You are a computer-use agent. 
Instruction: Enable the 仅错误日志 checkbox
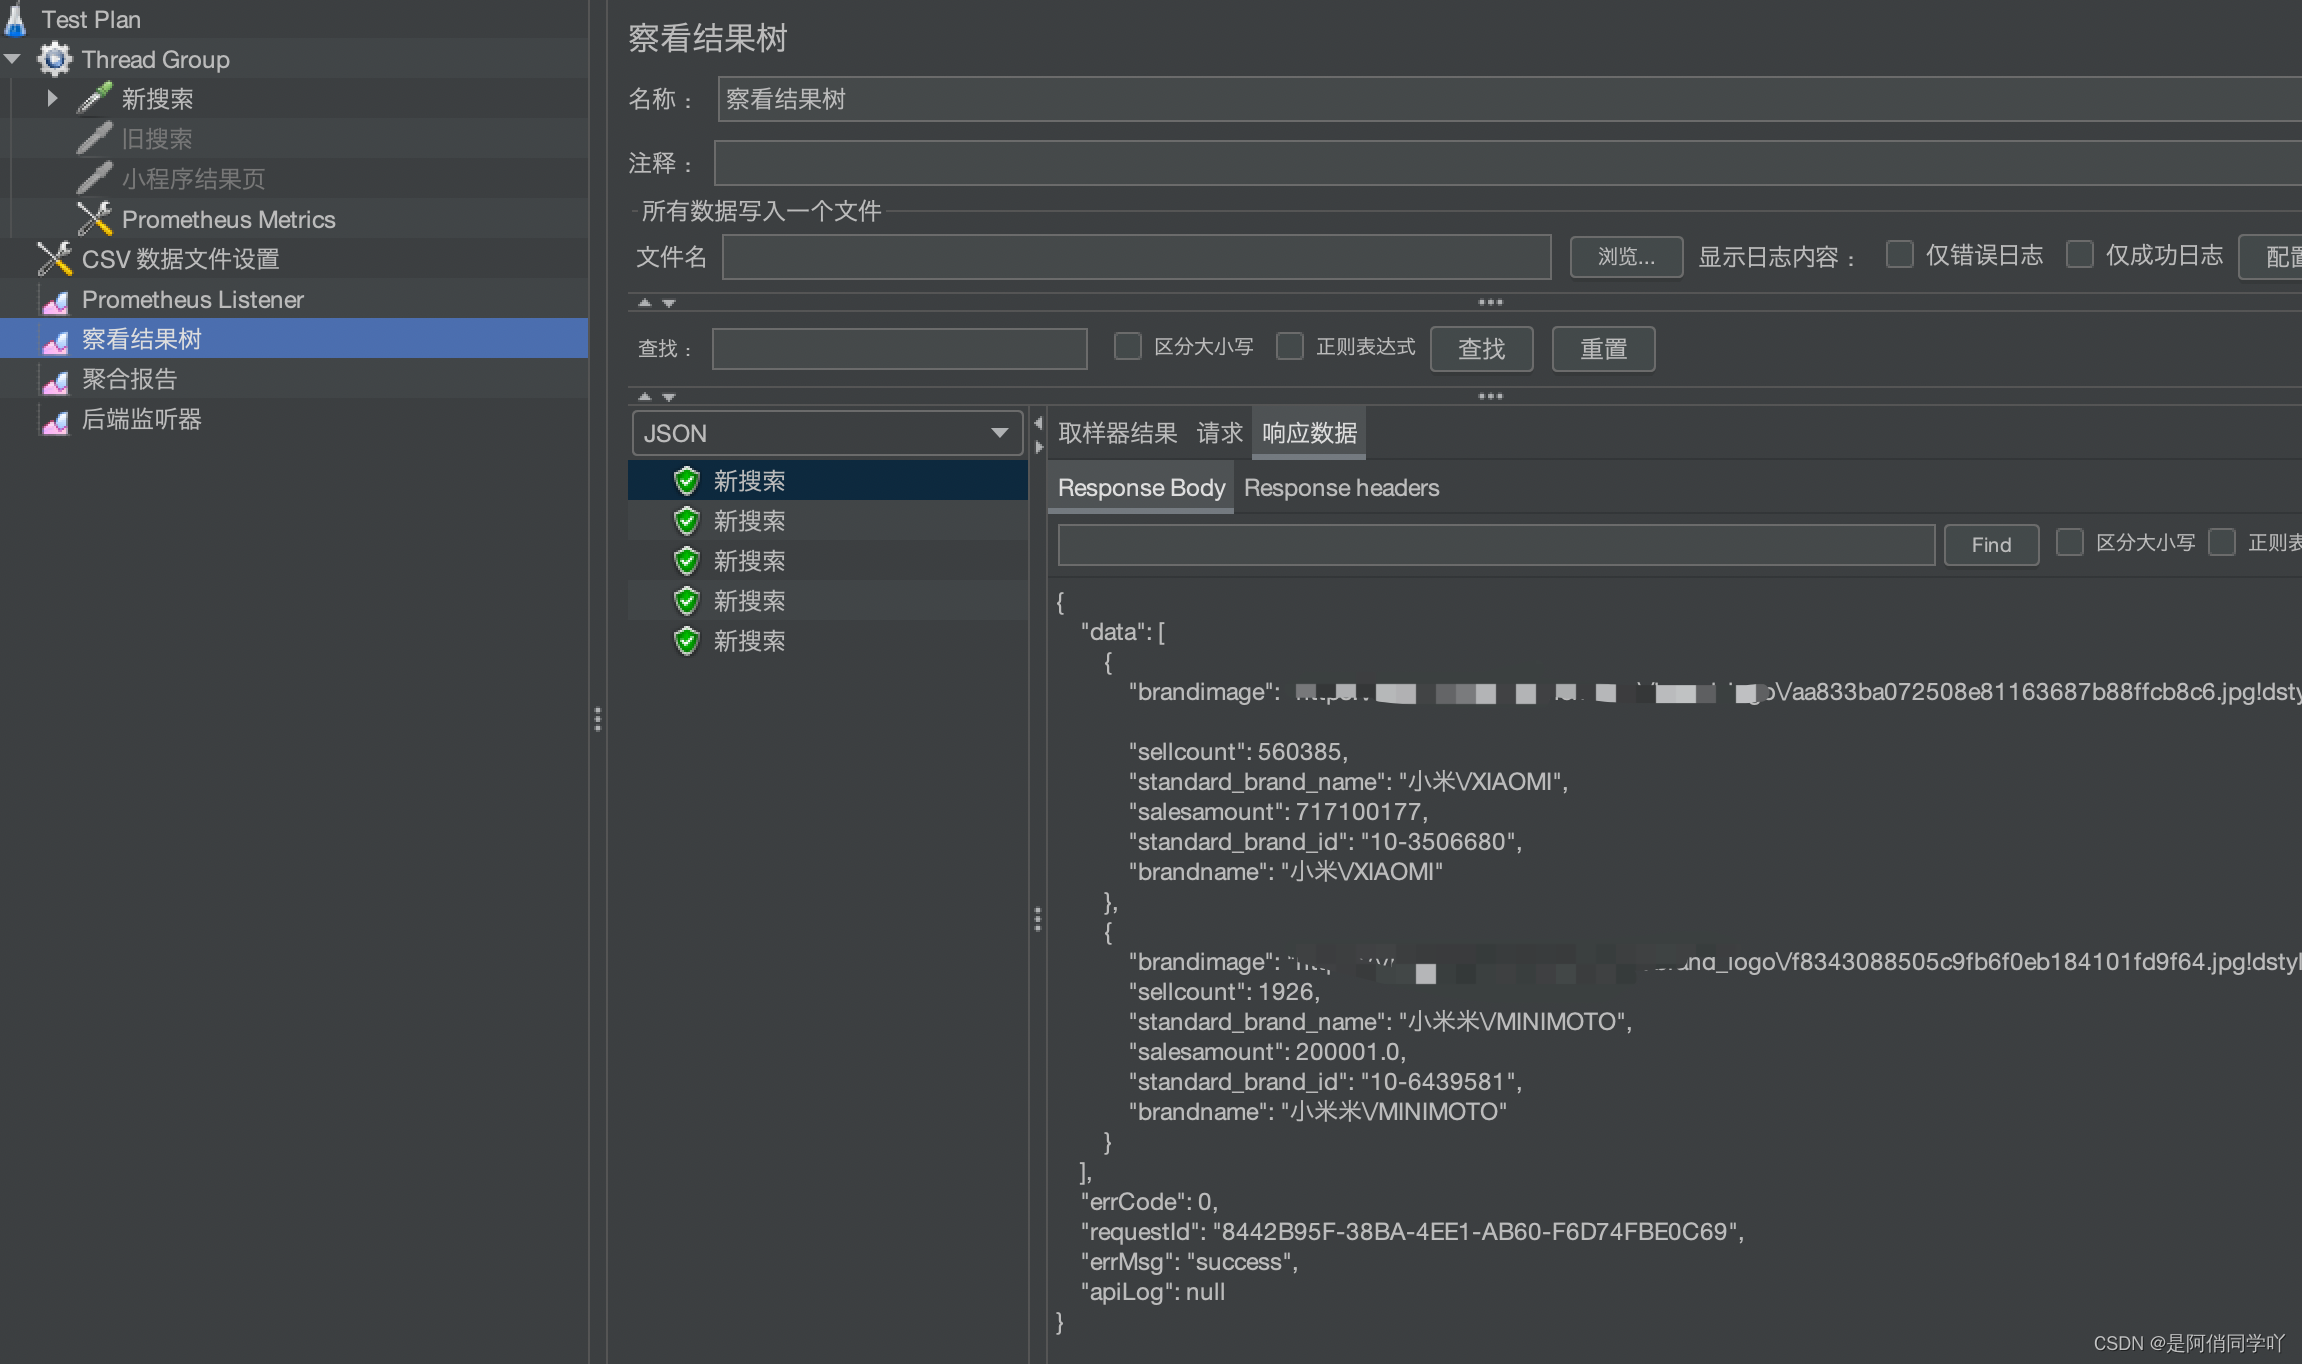coord(1899,255)
